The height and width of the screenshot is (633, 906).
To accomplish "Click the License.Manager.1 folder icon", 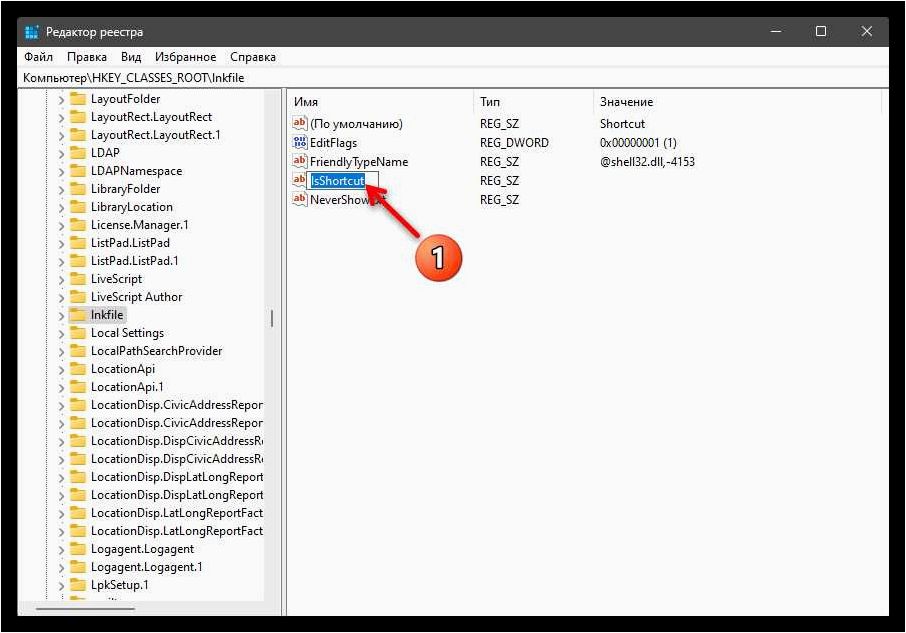I will [x=77, y=225].
